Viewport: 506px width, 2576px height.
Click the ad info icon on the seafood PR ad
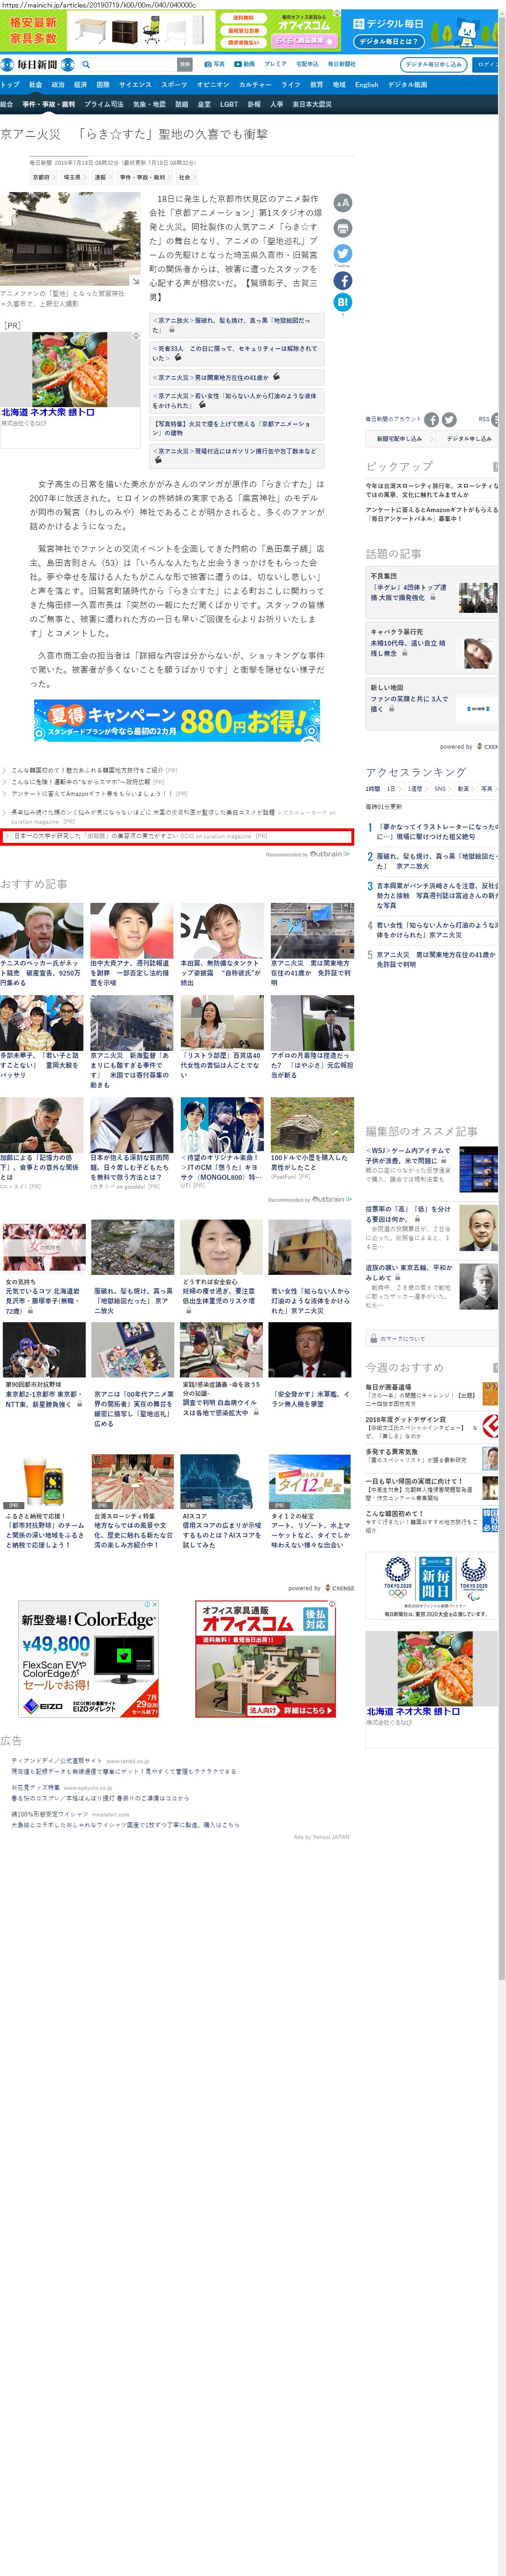tap(136, 337)
